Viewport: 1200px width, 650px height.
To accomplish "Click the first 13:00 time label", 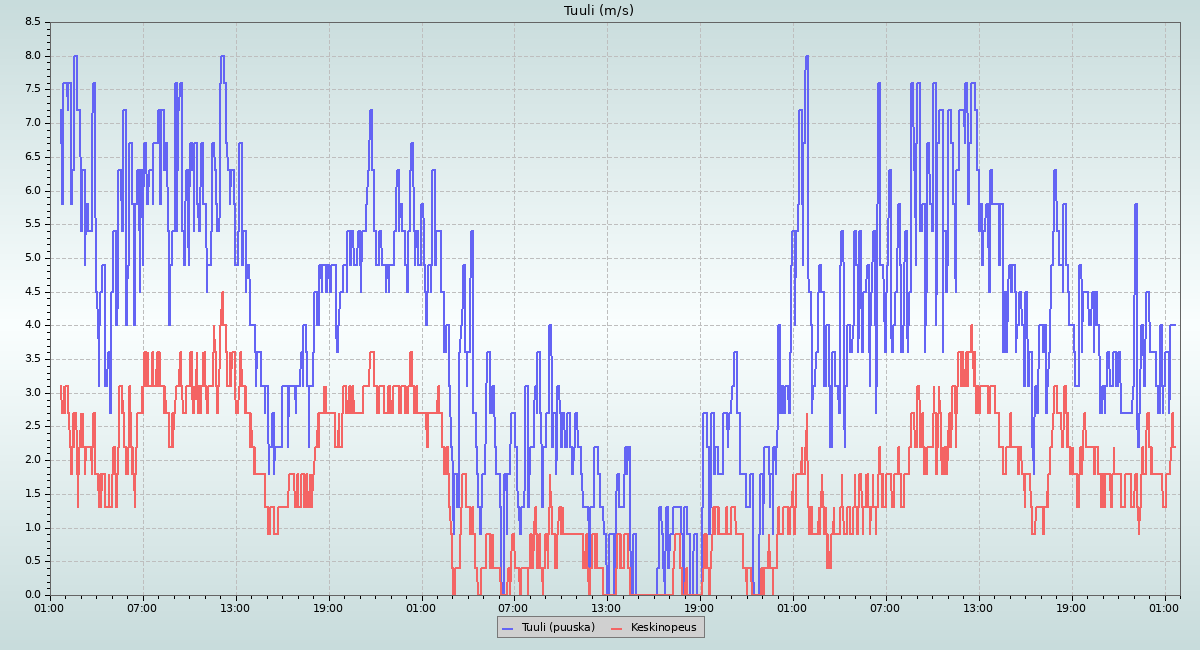I will [236, 607].
